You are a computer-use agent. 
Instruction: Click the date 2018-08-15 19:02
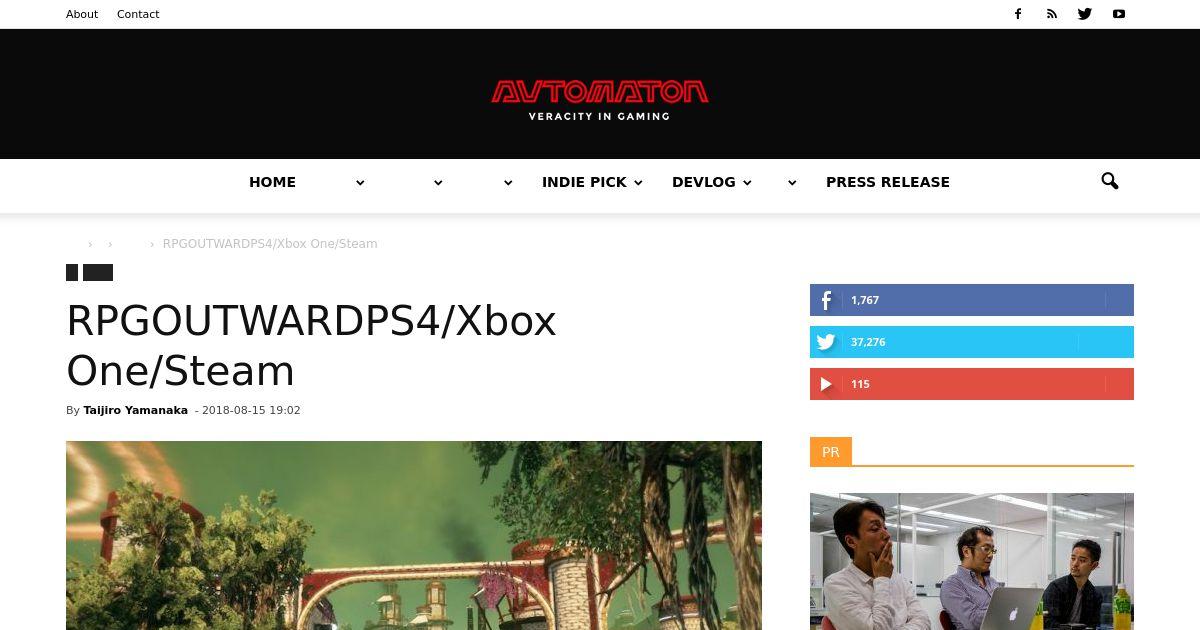[x=251, y=410]
